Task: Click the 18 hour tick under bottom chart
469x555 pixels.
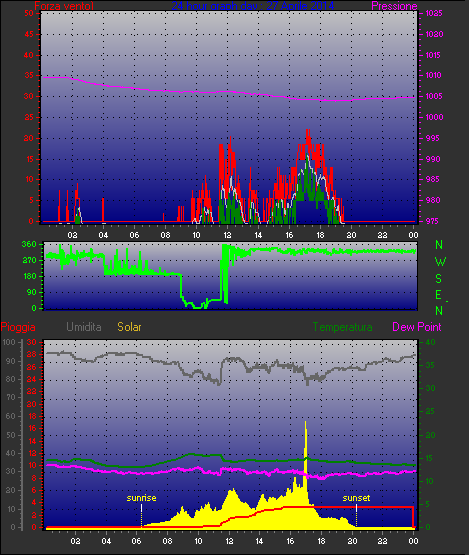Action: click(321, 541)
